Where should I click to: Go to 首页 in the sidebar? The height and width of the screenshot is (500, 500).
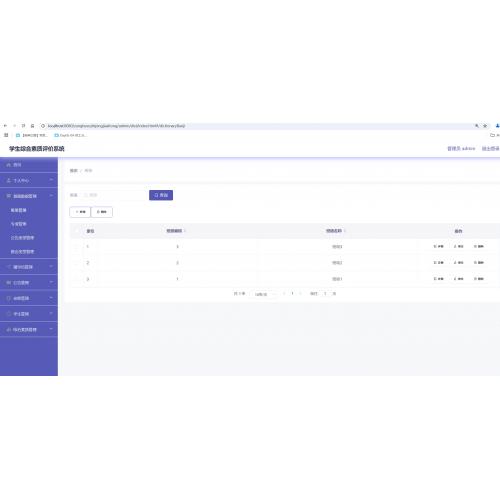[29, 165]
